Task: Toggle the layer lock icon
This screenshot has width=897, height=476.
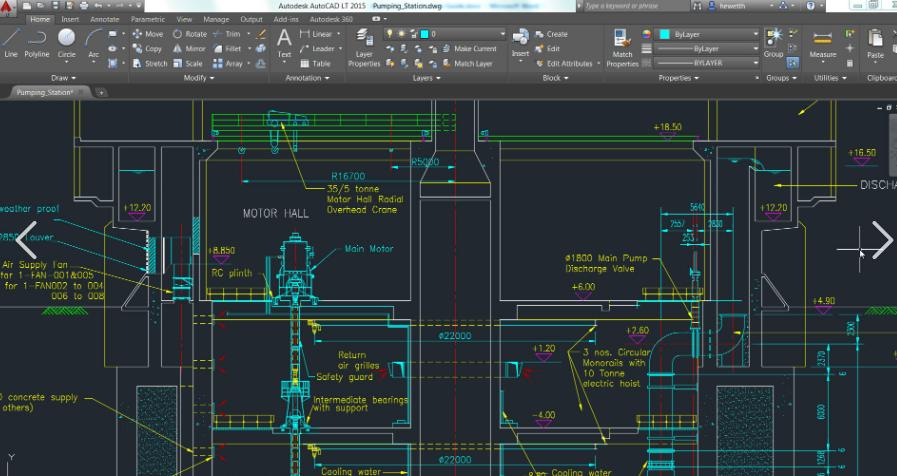Action: tap(412, 34)
